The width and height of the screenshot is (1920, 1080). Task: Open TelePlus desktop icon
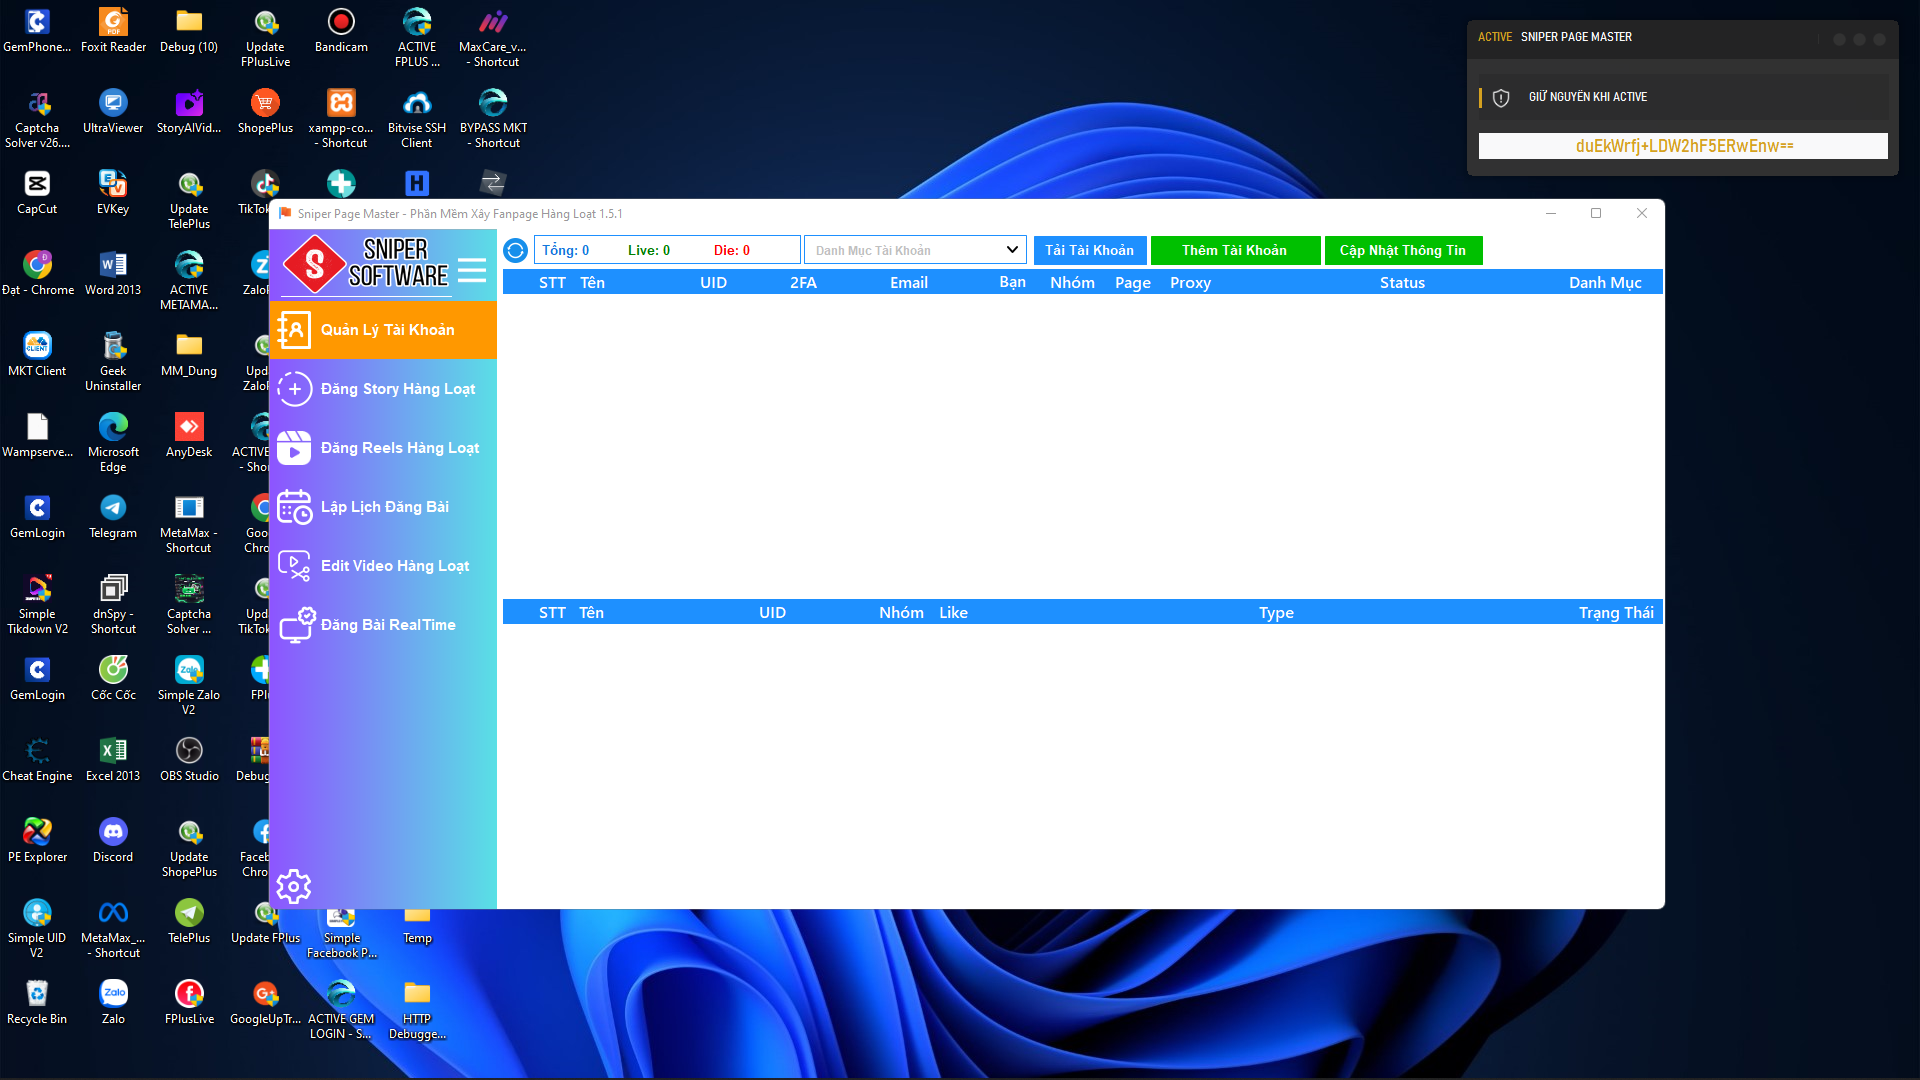tap(189, 923)
